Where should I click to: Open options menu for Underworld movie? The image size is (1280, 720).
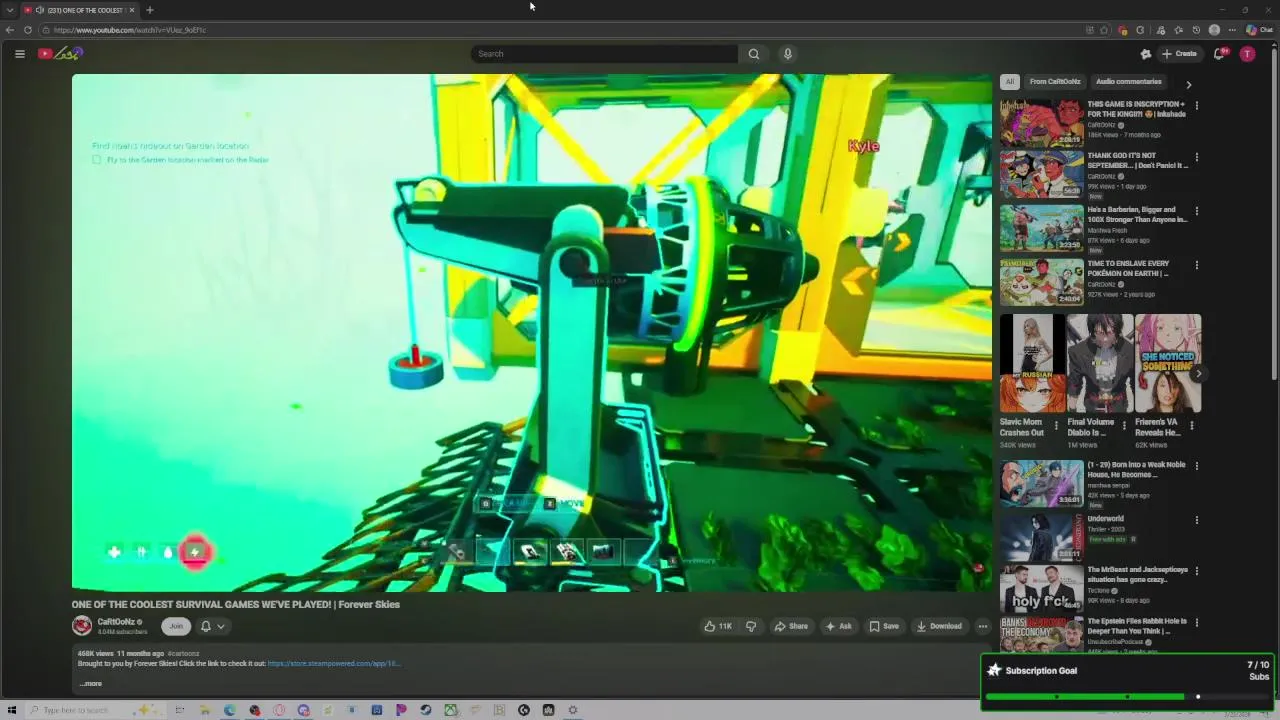[x=1196, y=520]
